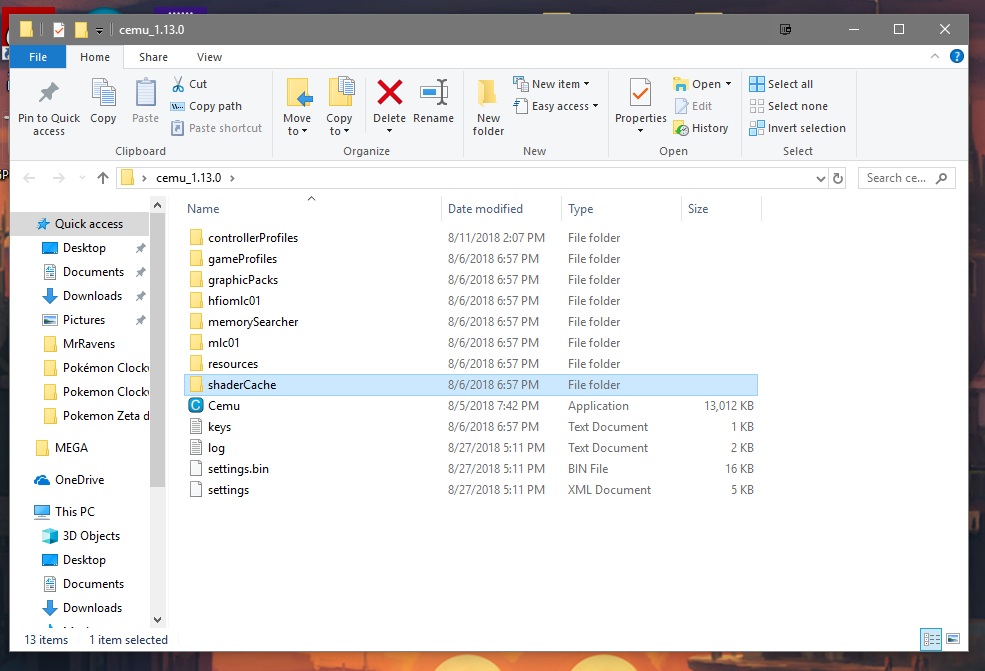The image size is (985, 671).
Task: Select the settings.bin file
Action: 471,469
